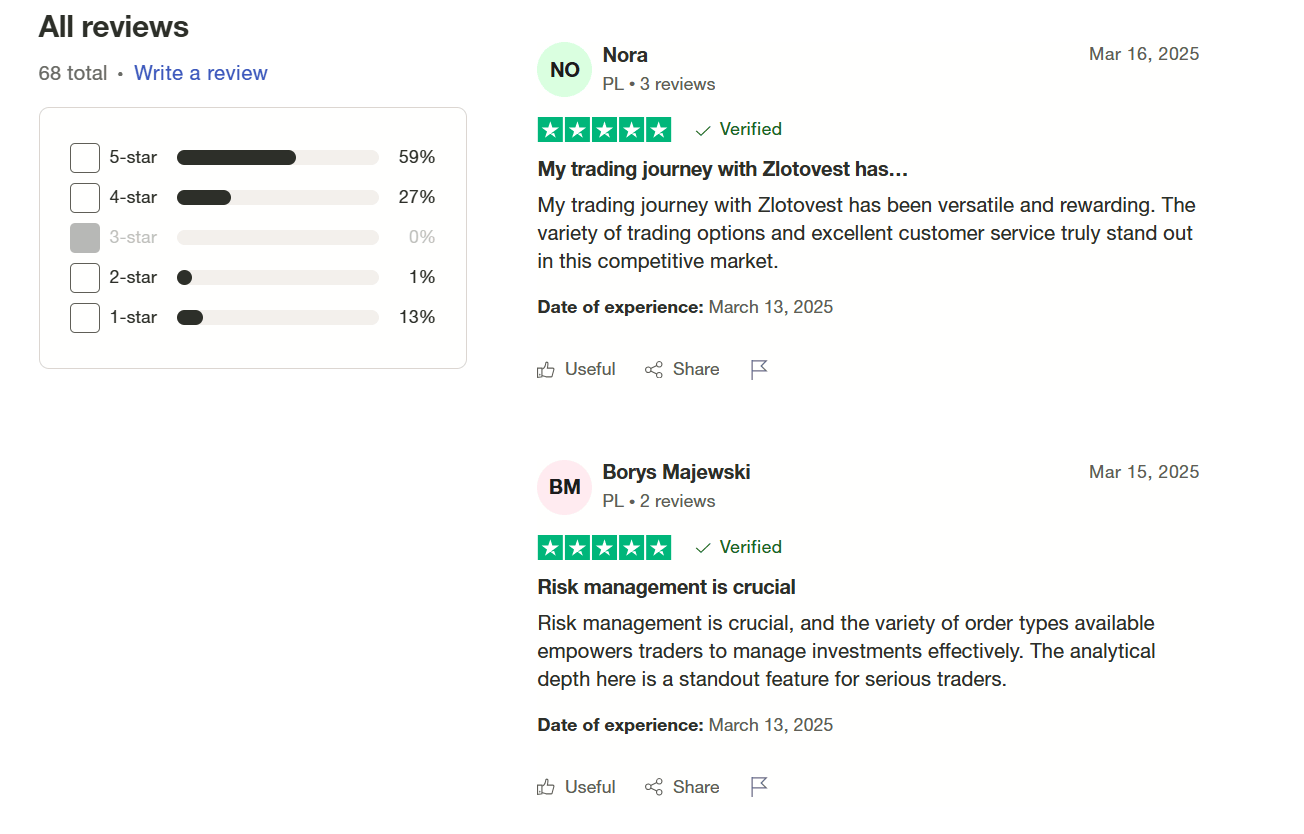The width and height of the screenshot is (1304, 834).
Task: Click thumbs-up Useful icon on Nora's review
Action: click(546, 370)
